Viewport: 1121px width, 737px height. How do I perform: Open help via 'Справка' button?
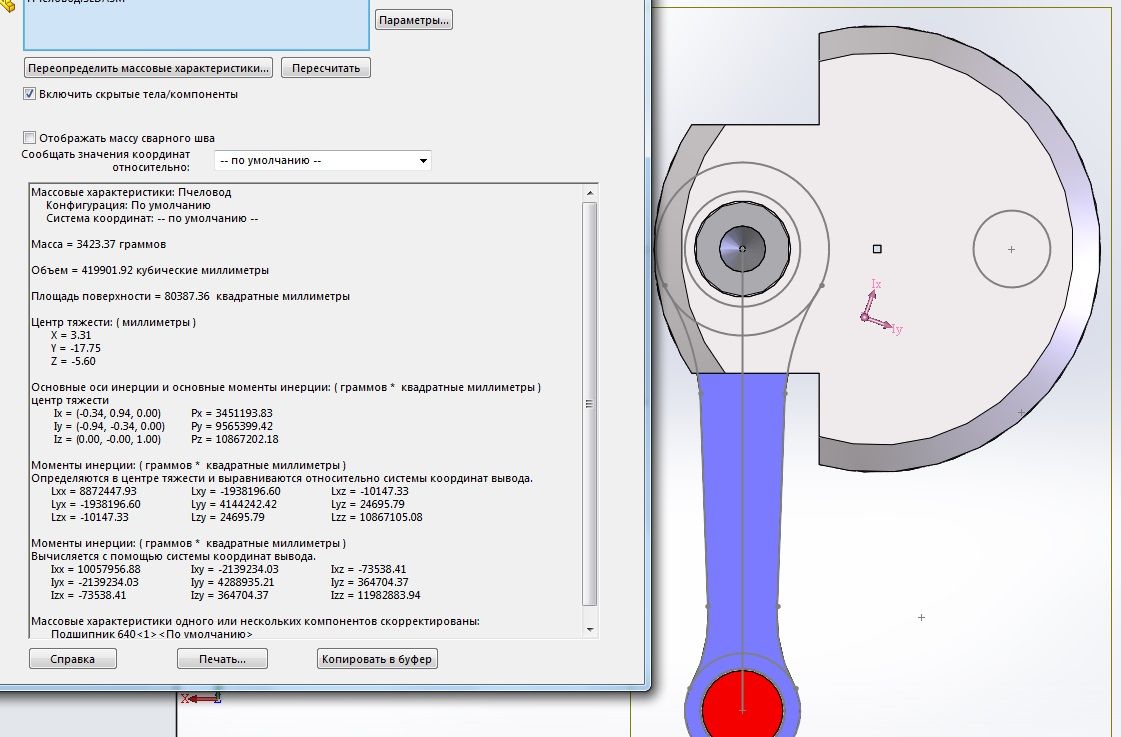[73, 659]
